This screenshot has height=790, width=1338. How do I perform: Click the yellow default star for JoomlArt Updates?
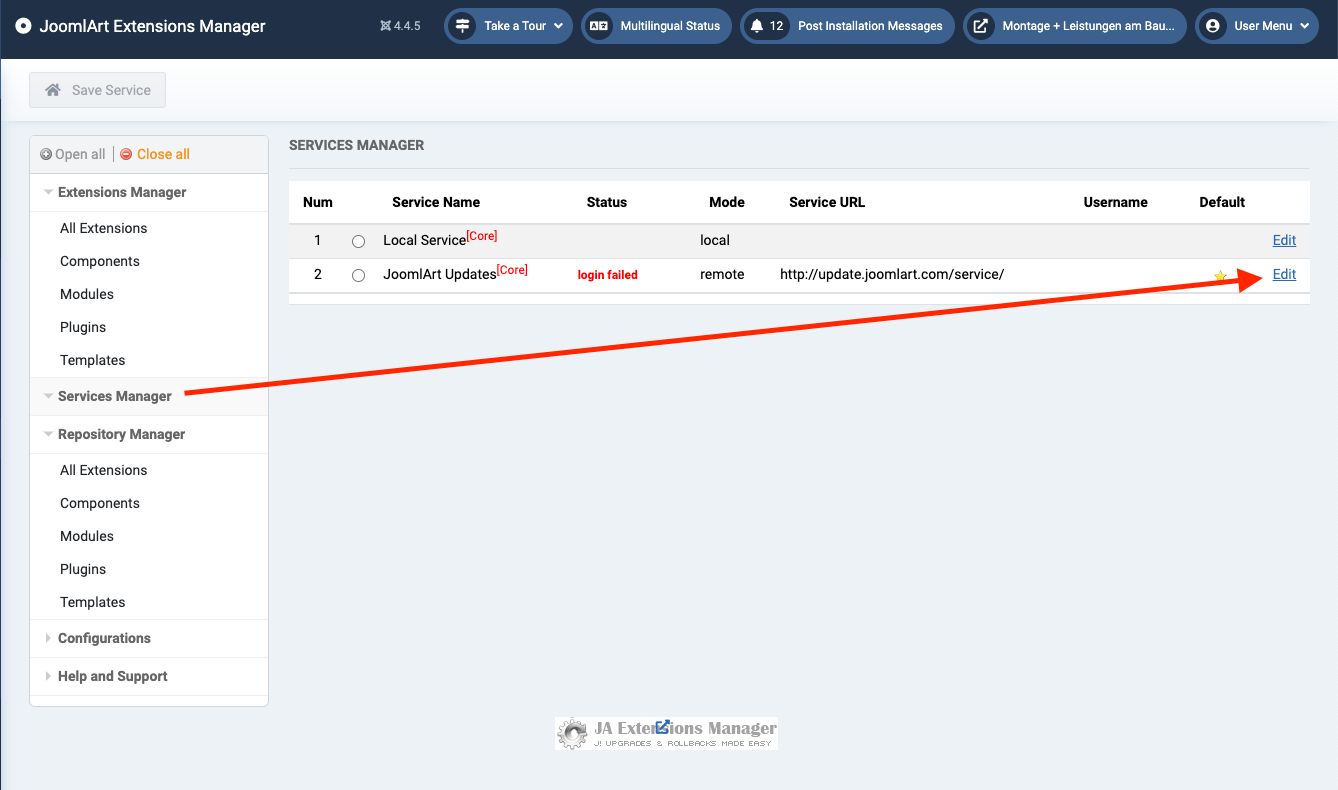(x=1220, y=276)
